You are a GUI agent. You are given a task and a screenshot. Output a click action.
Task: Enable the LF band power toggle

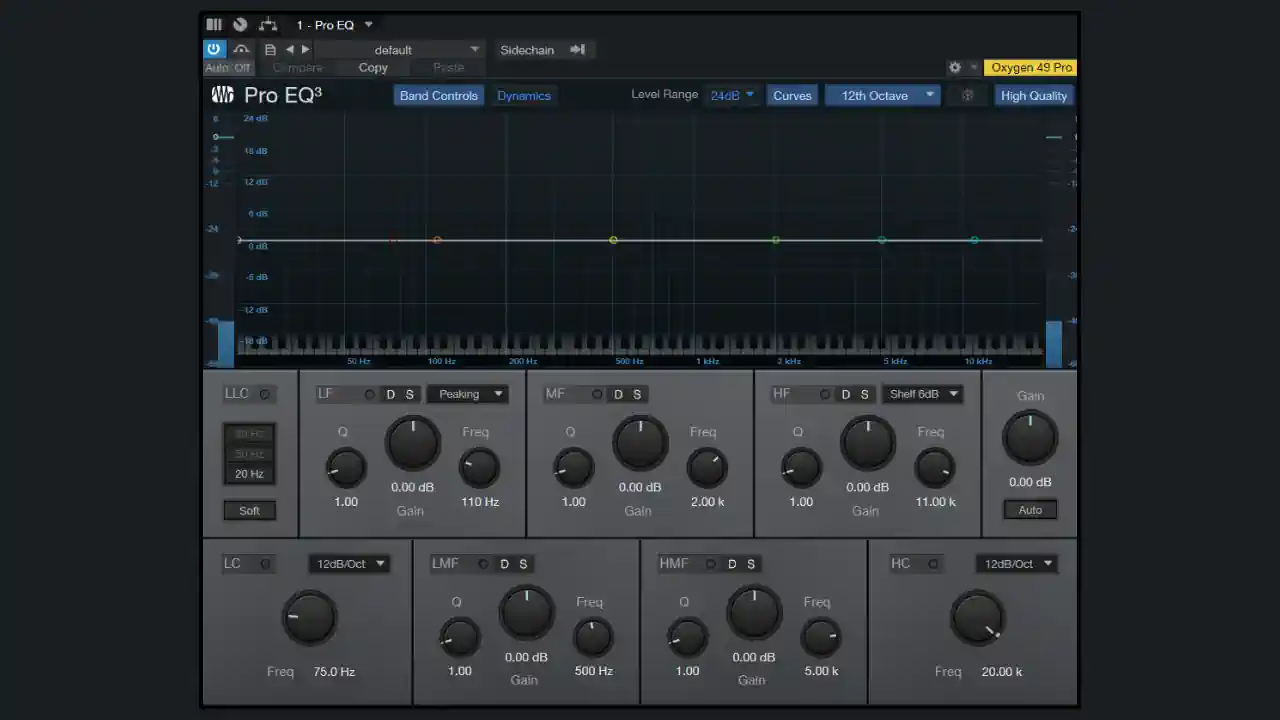pyautogui.click(x=369, y=394)
